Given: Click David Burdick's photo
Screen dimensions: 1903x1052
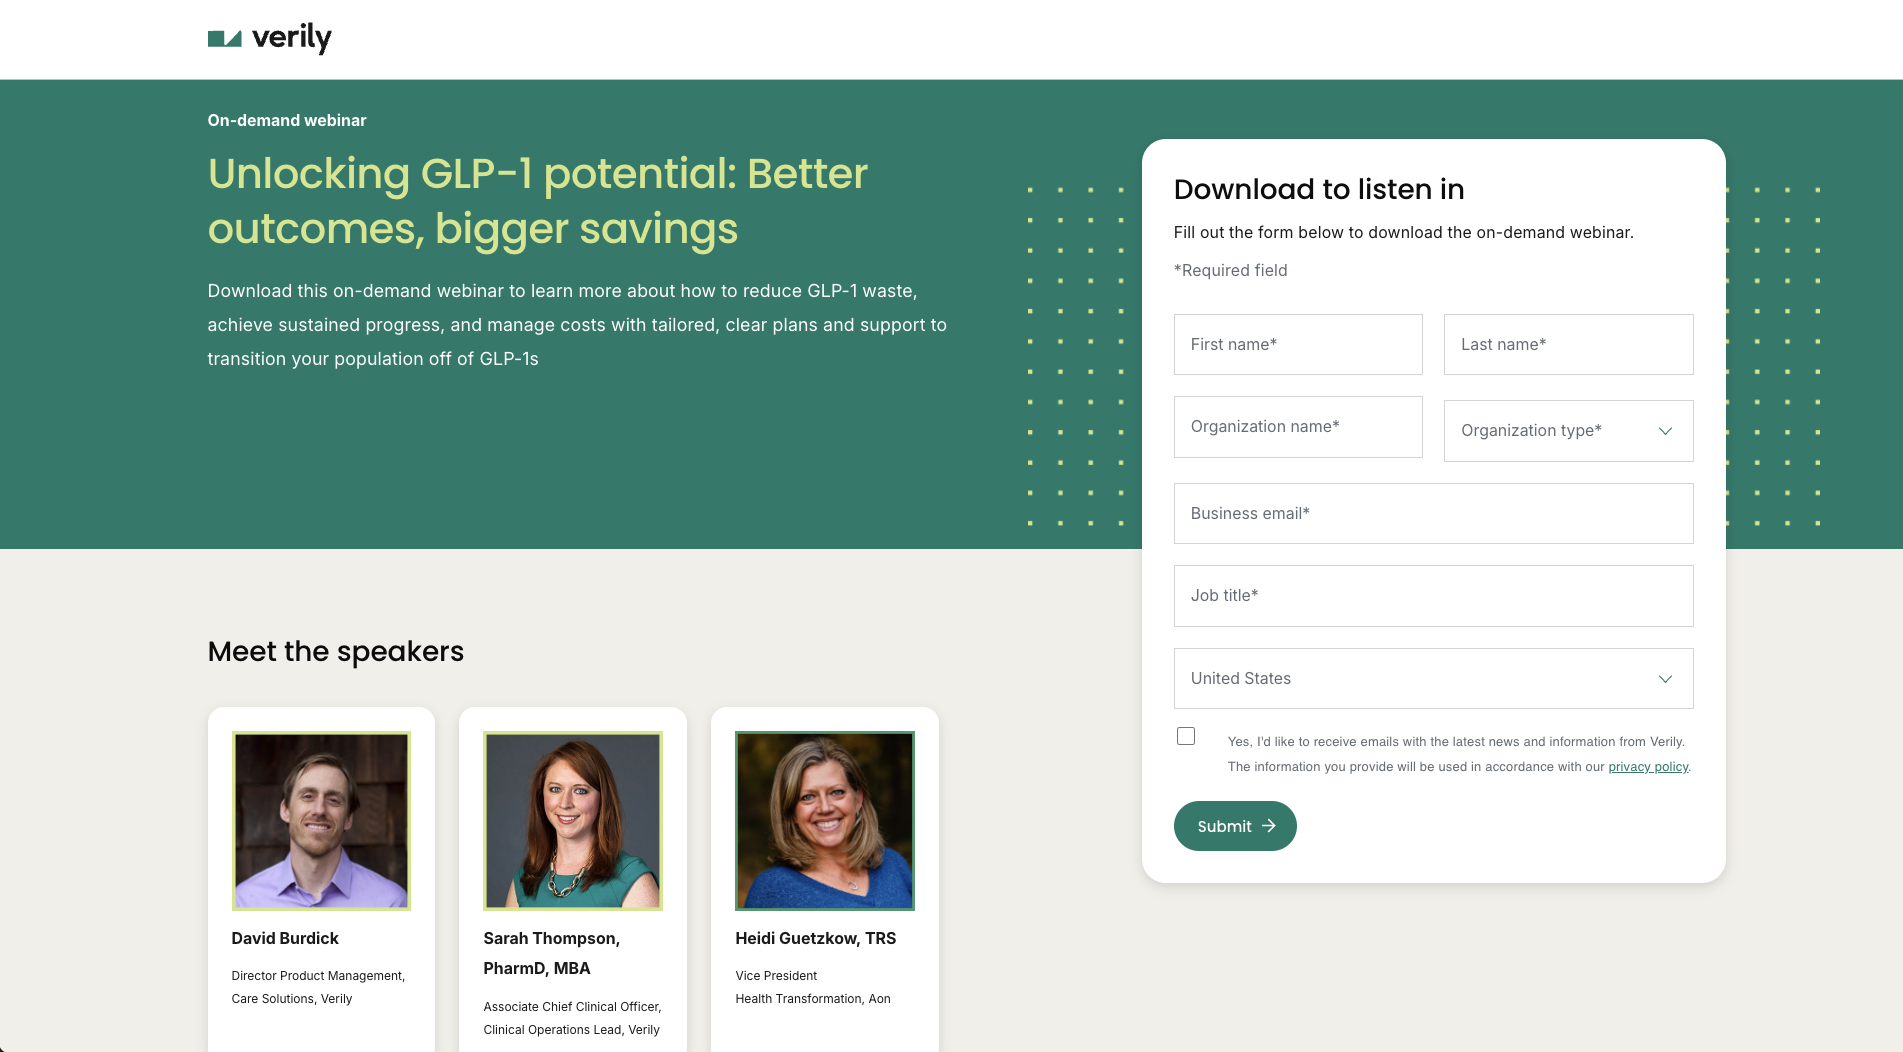Looking at the screenshot, I should (321, 821).
